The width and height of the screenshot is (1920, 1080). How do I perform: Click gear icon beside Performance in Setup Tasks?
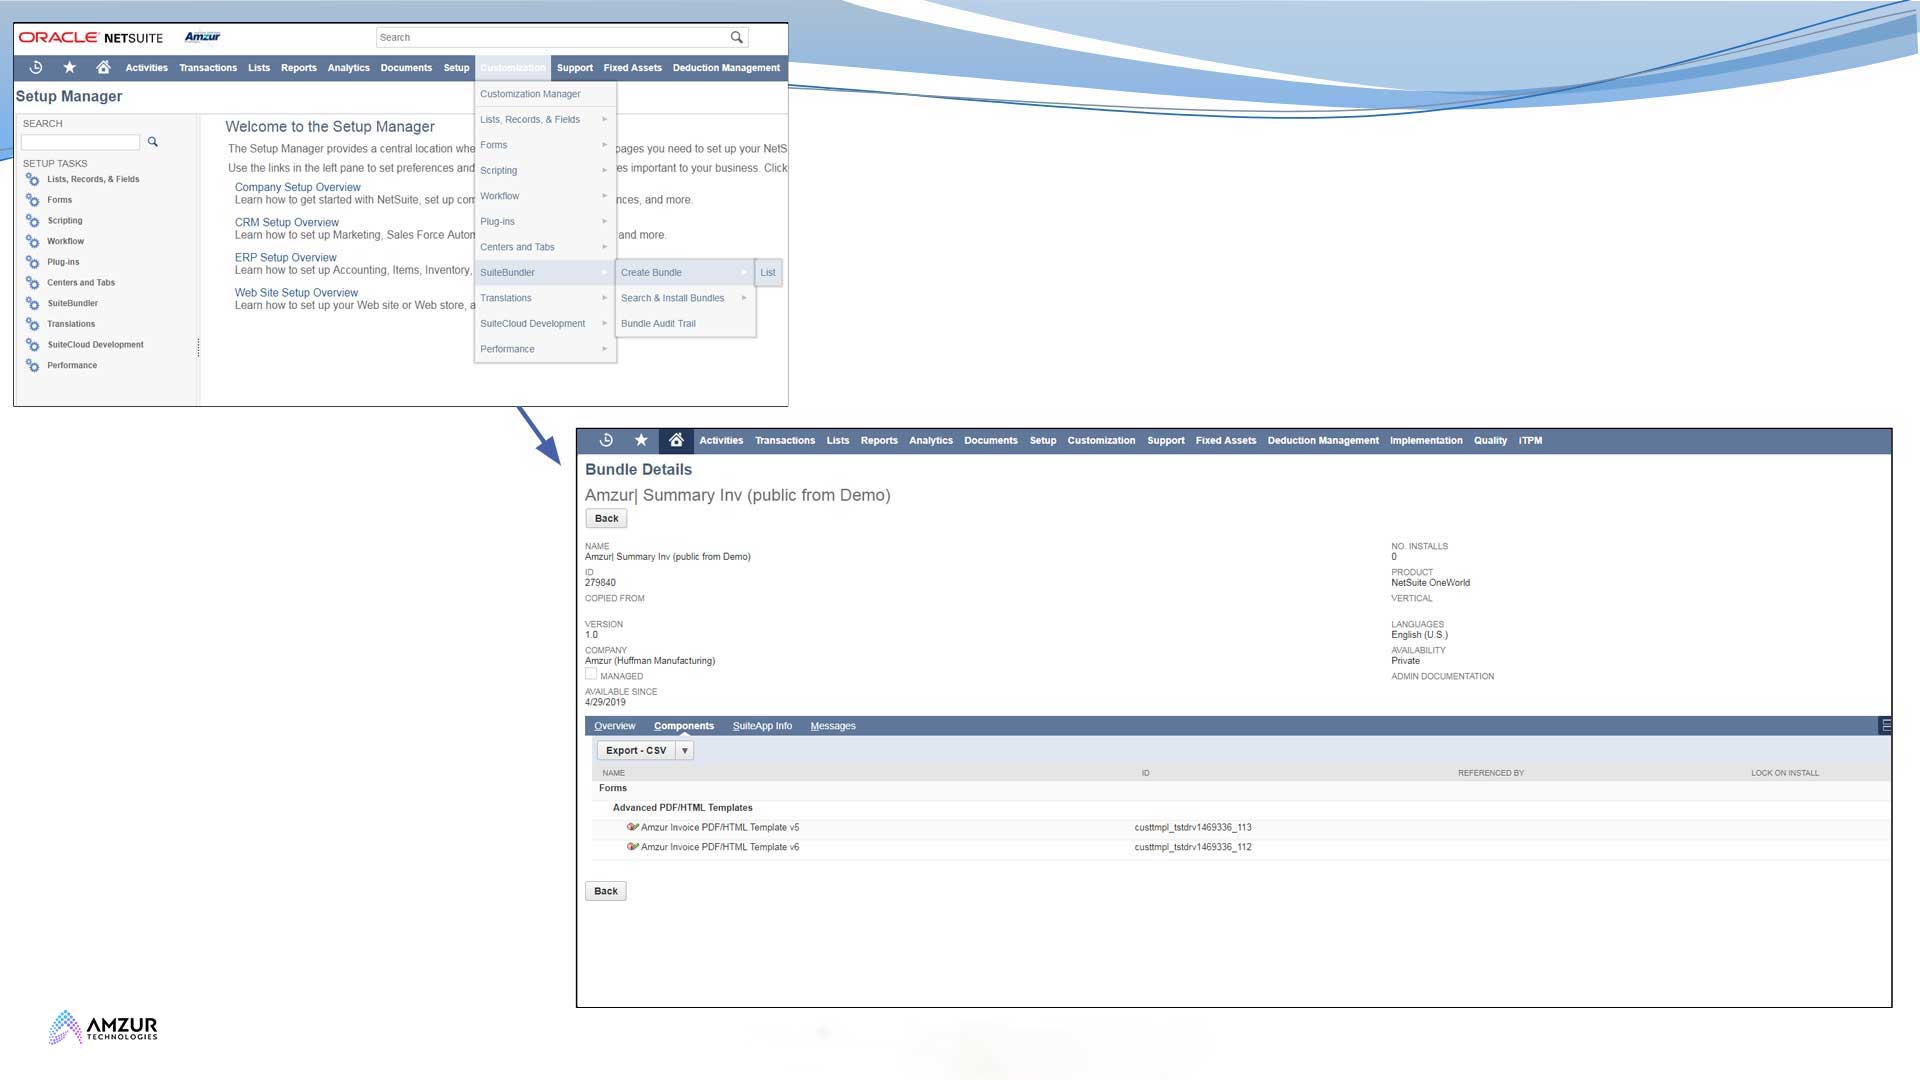coord(33,366)
